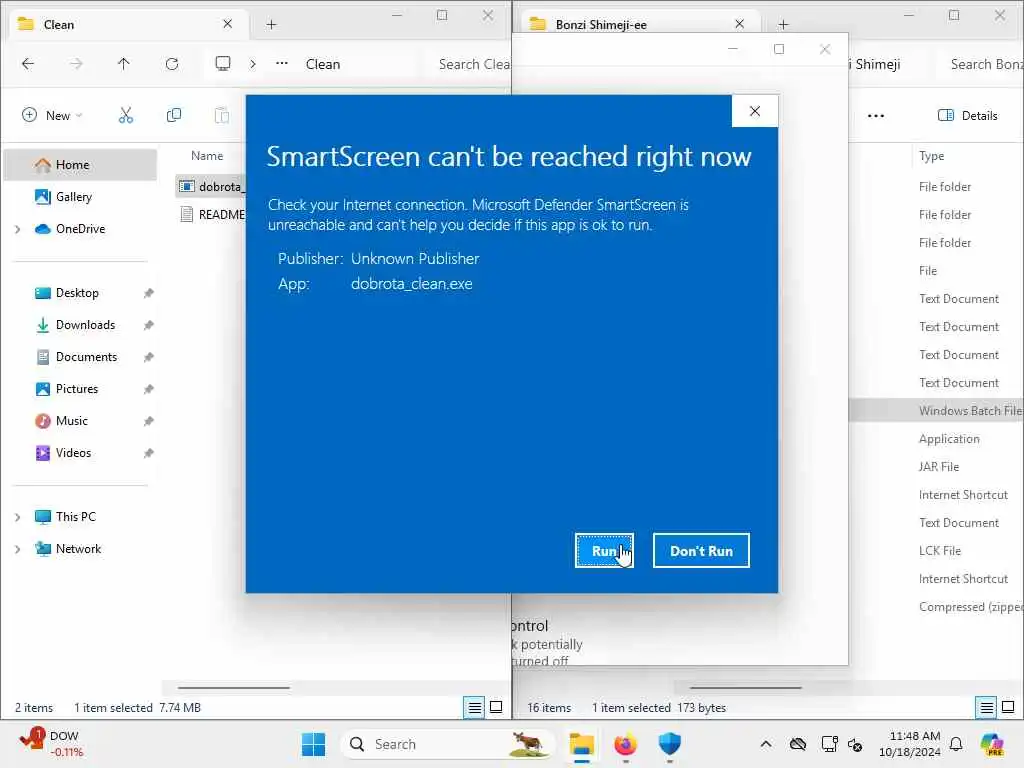Click the Copy icon in Clean toolbar
Screen dimensions: 1024x768
[x=174, y=116]
